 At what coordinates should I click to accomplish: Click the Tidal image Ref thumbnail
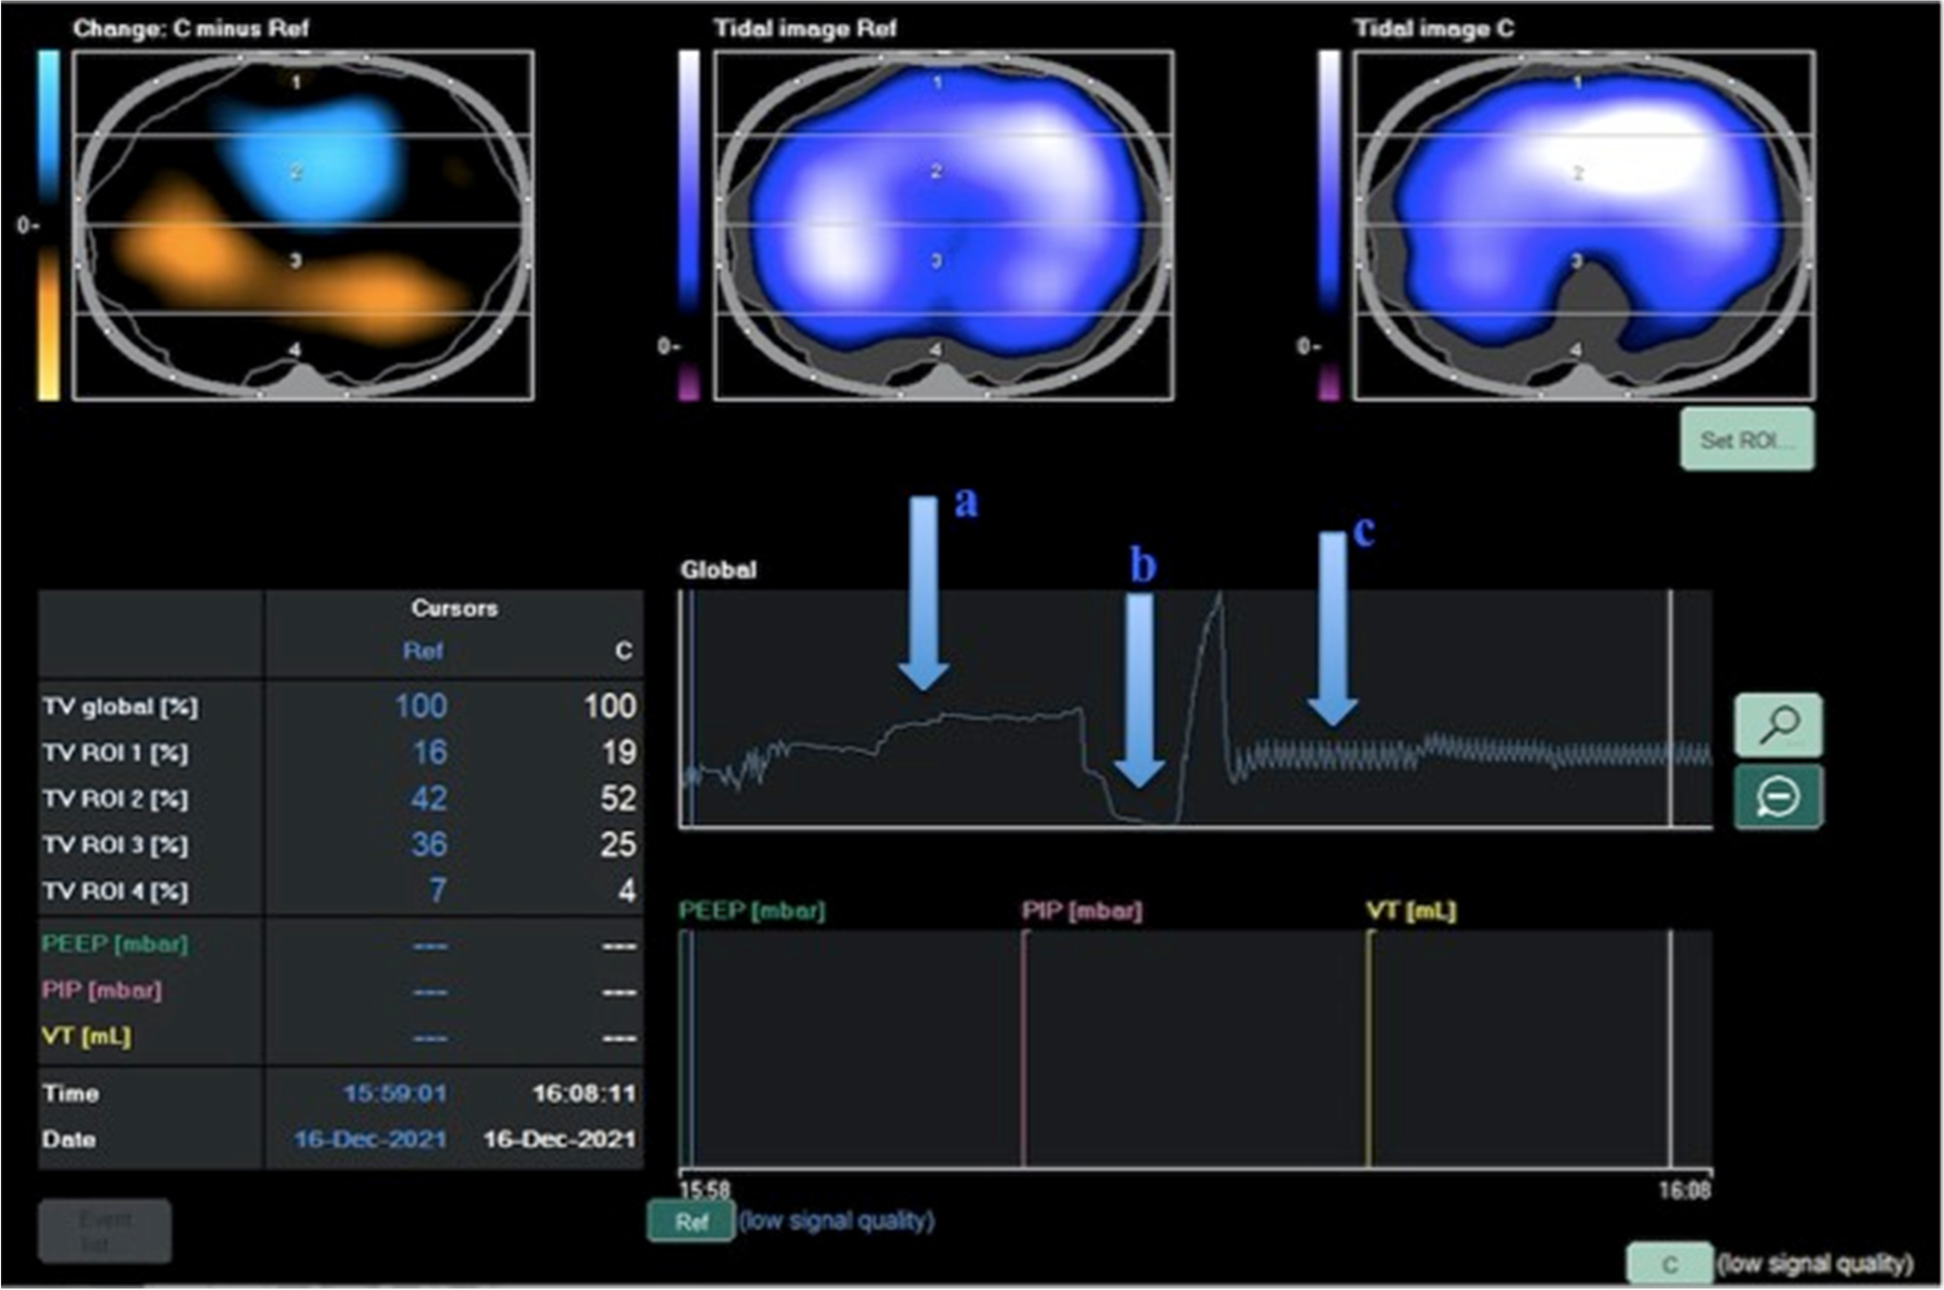click(x=943, y=225)
